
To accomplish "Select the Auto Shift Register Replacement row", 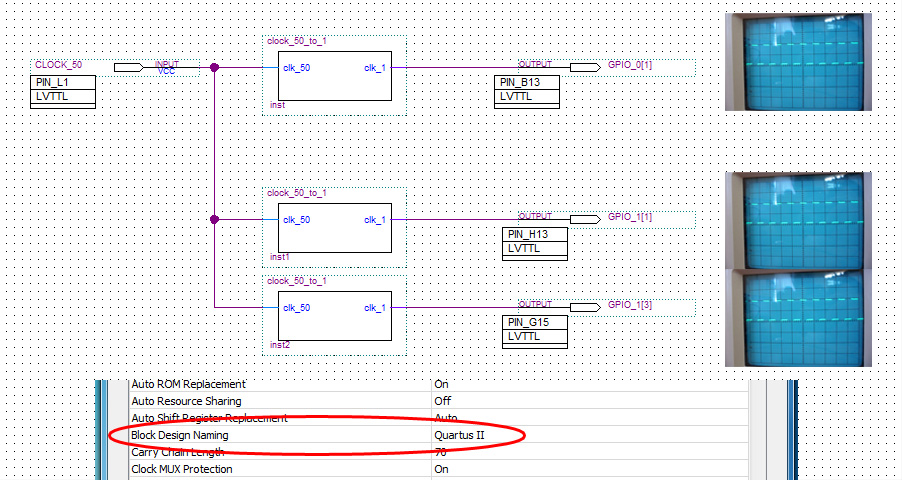I will click(438, 418).
